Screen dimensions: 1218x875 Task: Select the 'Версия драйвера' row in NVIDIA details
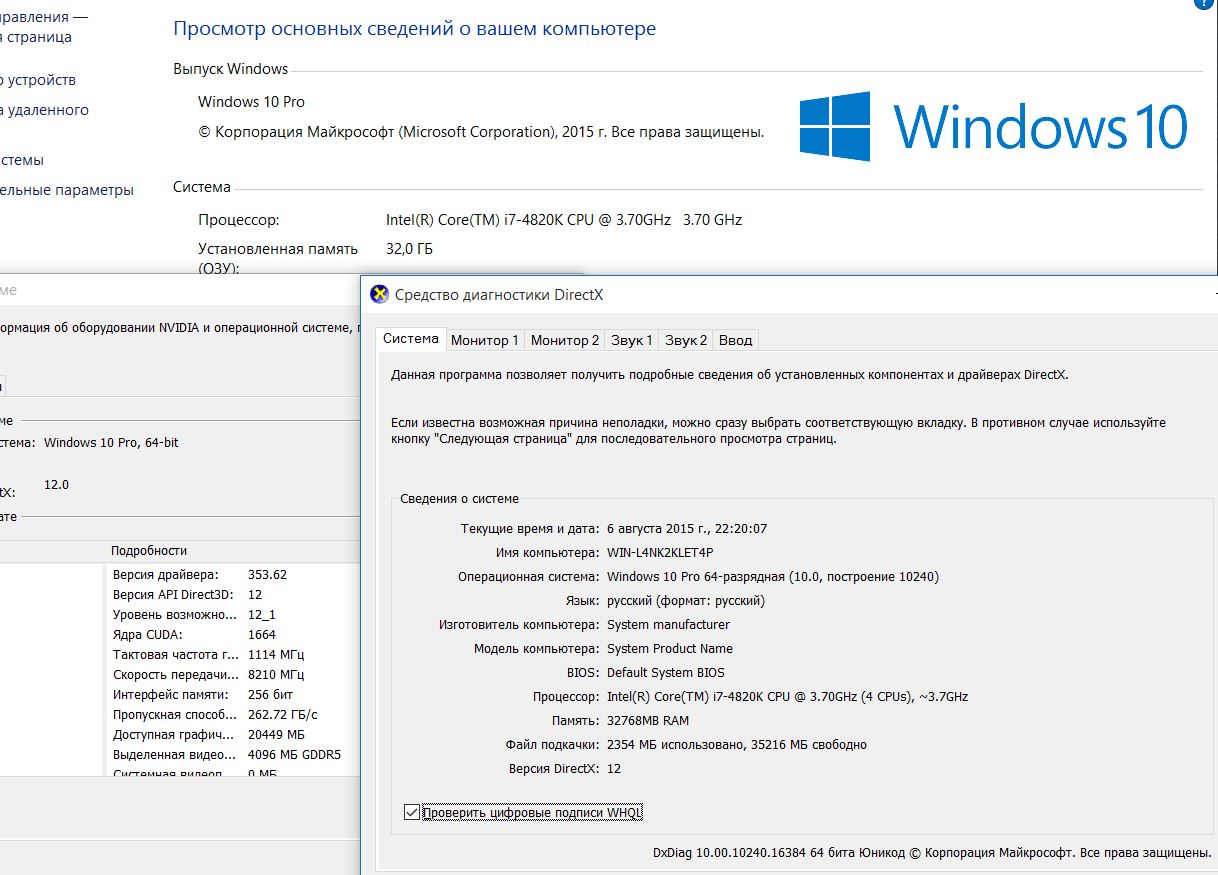pos(230,574)
